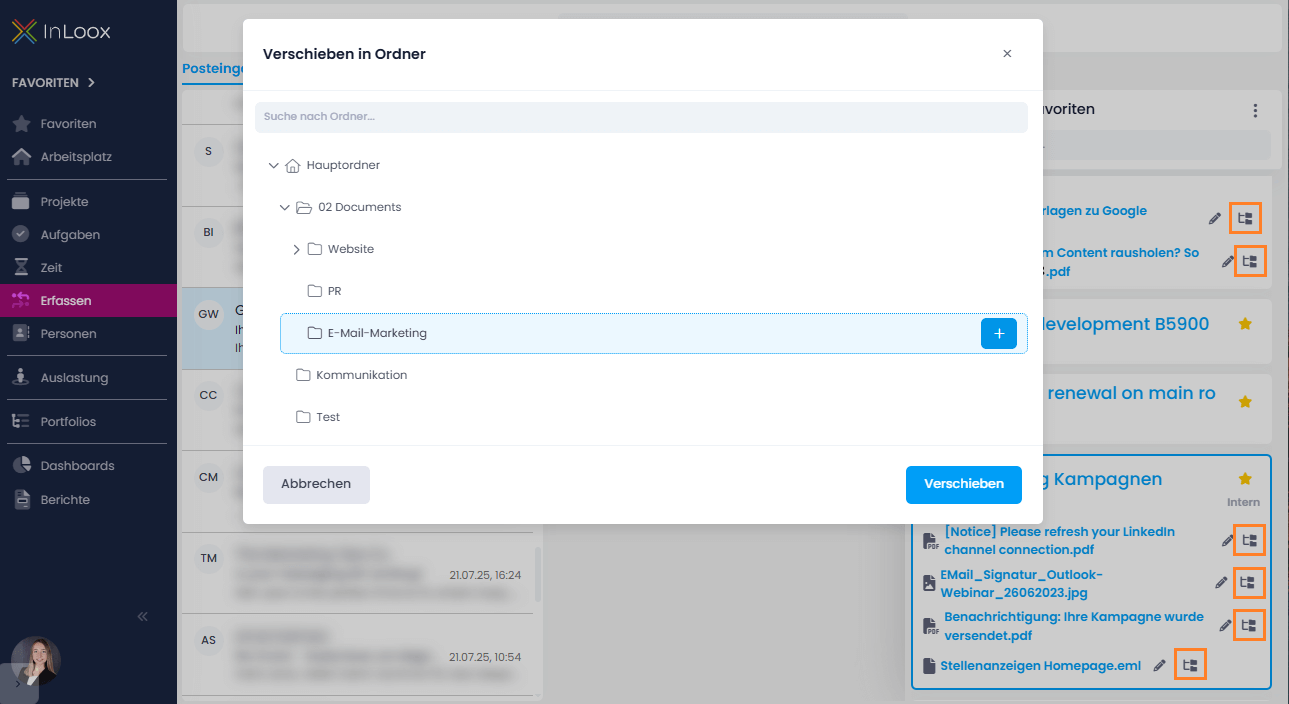Expand the Website folder
The image size is (1289, 704).
click(296, 249)
